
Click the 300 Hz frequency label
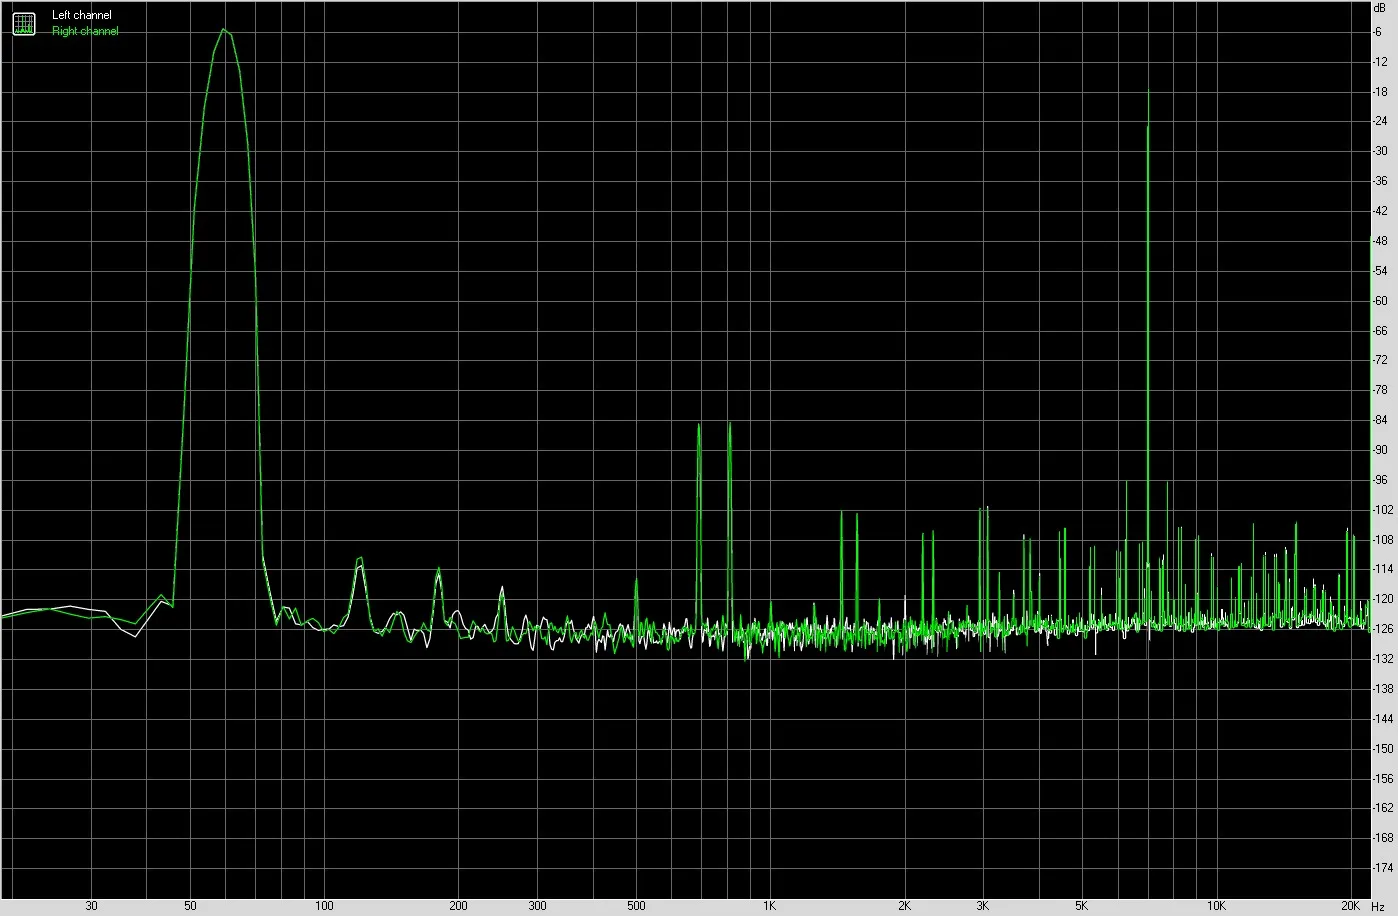[537, 906]
